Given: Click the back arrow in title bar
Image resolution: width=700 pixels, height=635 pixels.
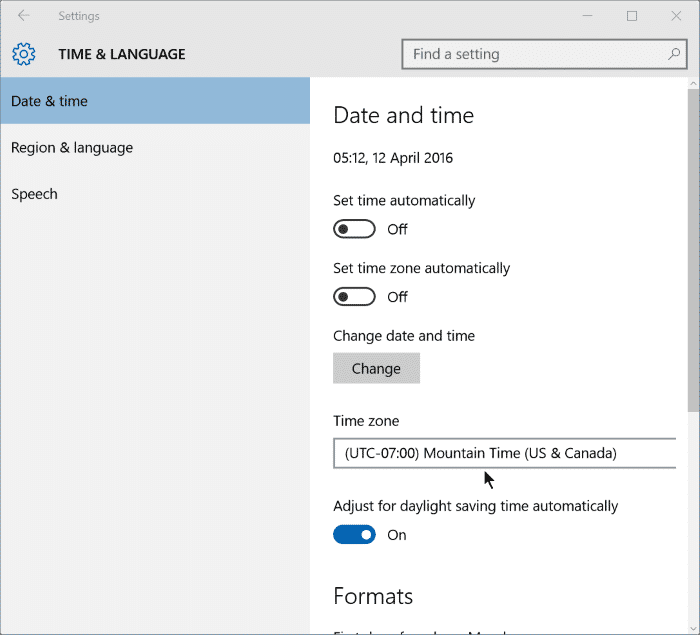Looking at the screenshot, I should point(23,16).
